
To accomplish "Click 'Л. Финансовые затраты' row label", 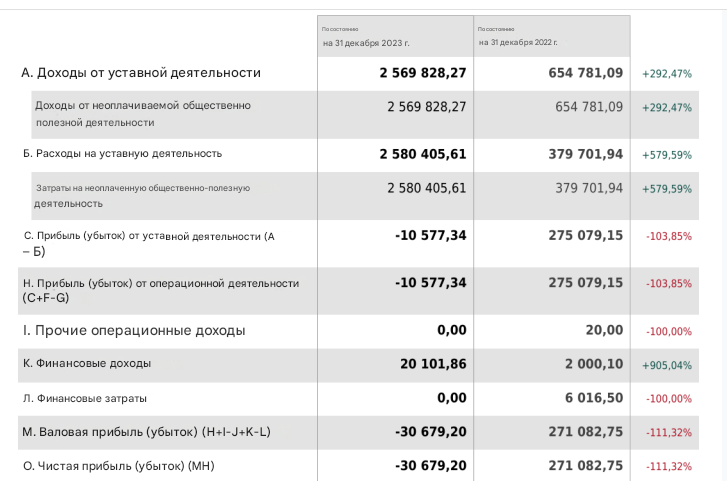I will click(x=84, y=398).
